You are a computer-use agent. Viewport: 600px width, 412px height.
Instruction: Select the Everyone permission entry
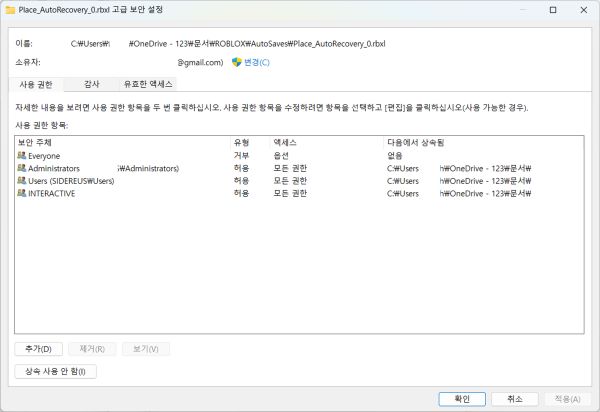pos(299,156)
